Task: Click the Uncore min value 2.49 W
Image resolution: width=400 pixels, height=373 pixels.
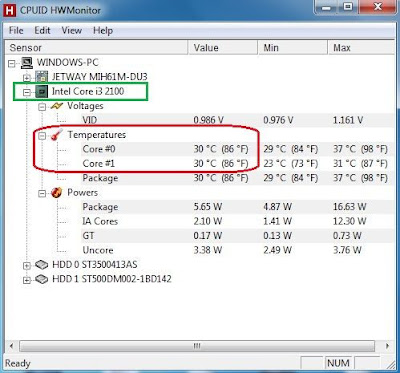Action: tap(277, 250)
